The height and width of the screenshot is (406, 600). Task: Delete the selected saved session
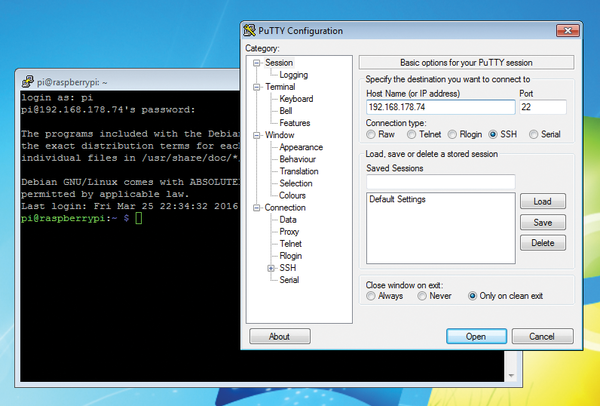(543, 243)
